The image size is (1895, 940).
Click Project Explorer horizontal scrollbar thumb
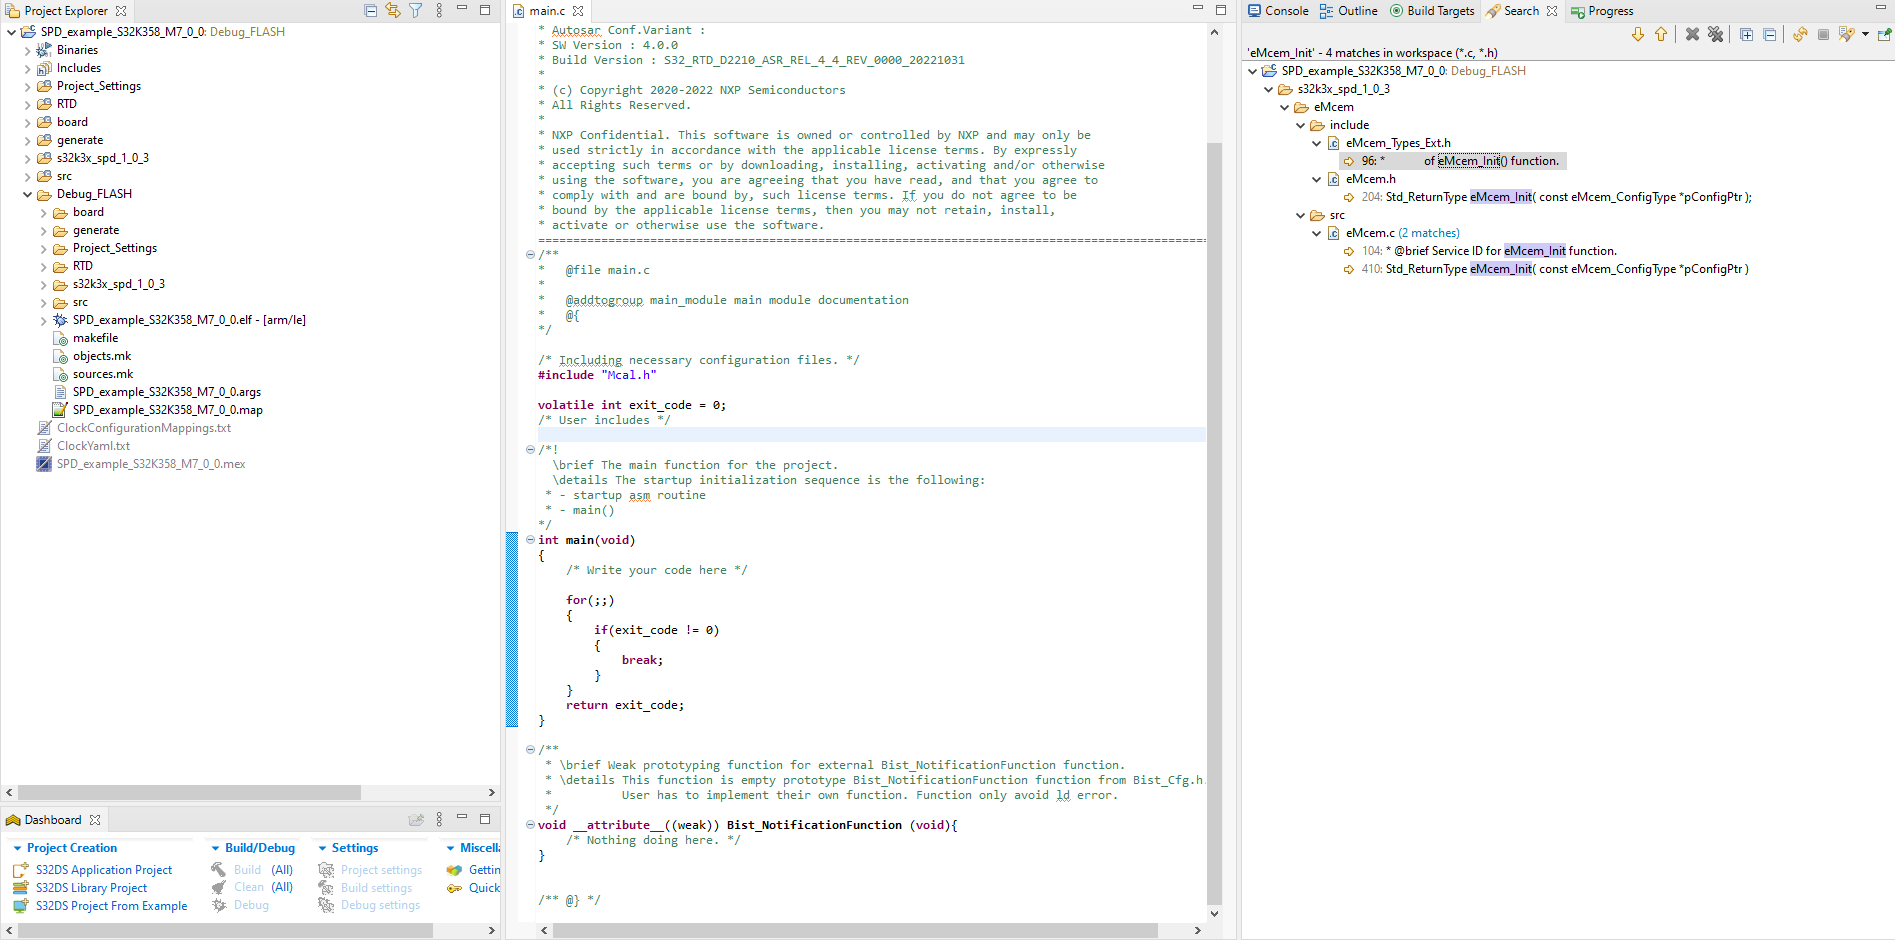189,792
